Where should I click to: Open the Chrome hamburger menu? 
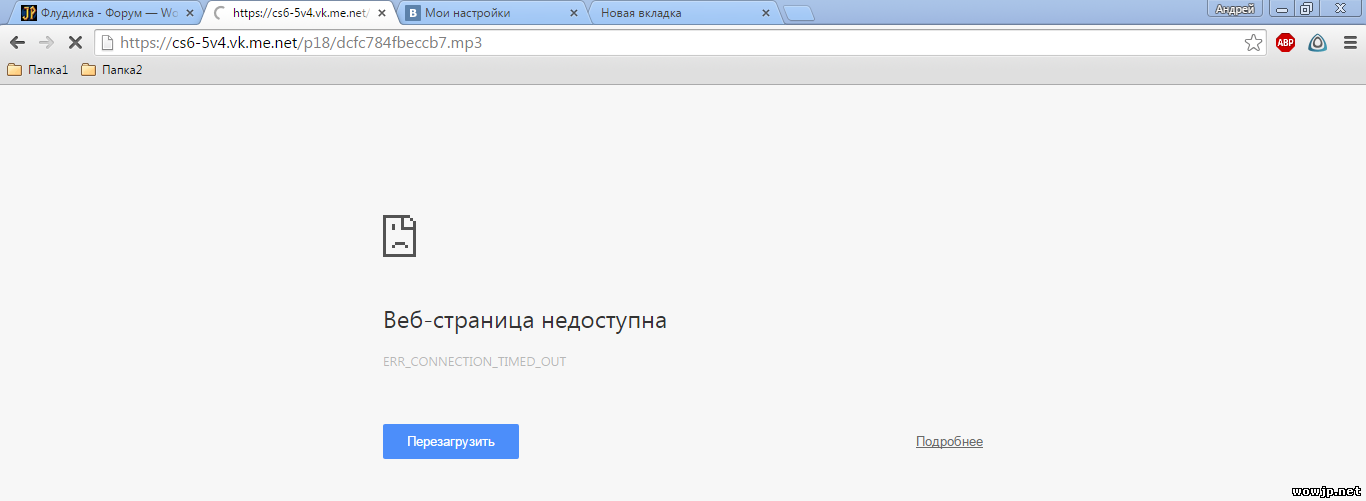pyautogui.click(x=1350, y=43)
